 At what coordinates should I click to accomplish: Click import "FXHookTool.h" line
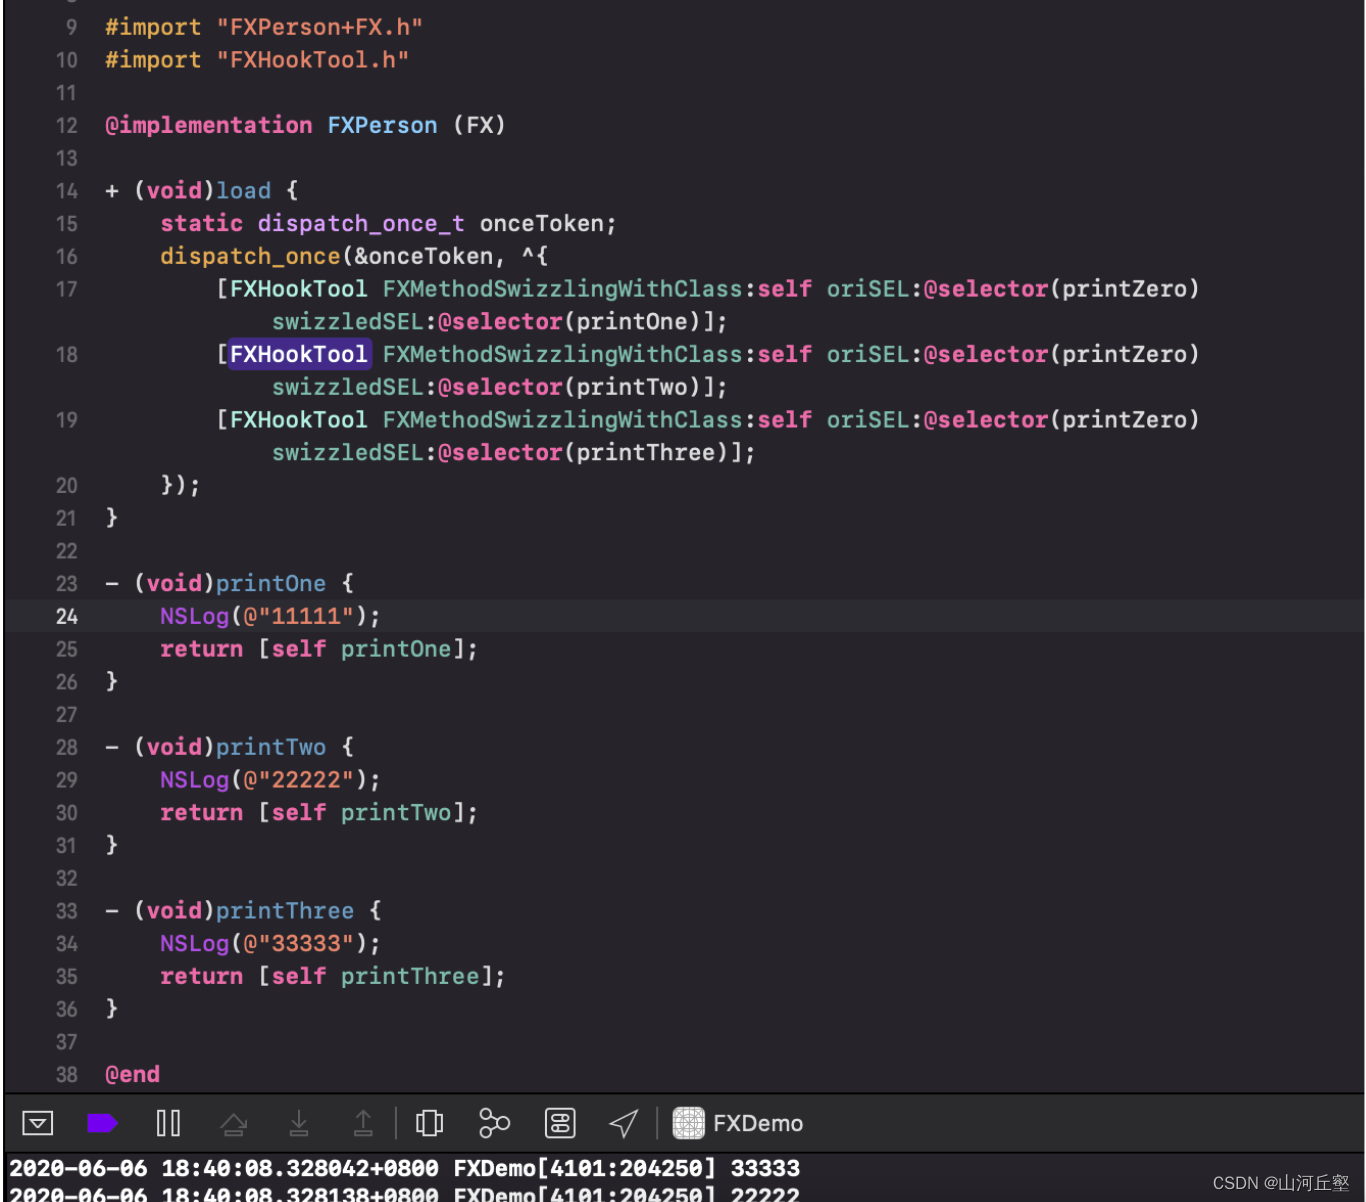tap(257, 60)
